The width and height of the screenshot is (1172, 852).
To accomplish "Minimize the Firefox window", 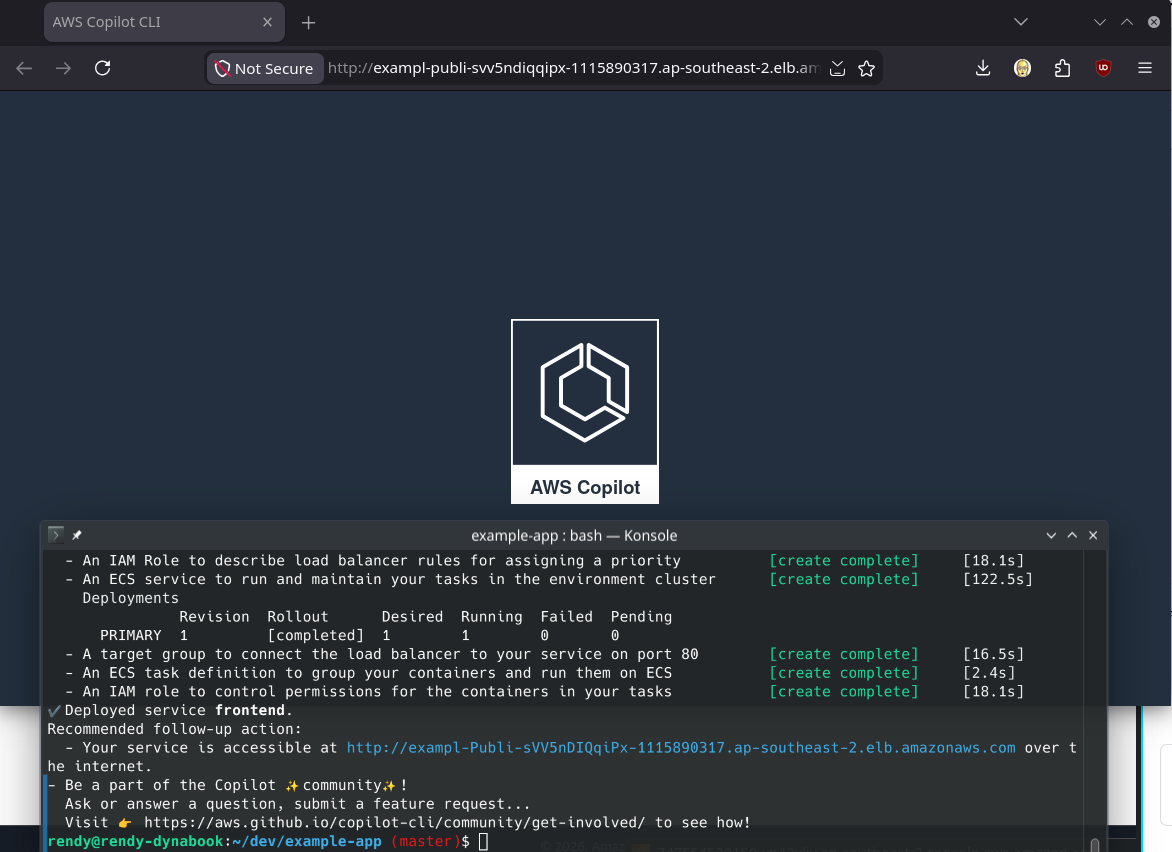I will pyautogui.click(x=1099, y=22).
